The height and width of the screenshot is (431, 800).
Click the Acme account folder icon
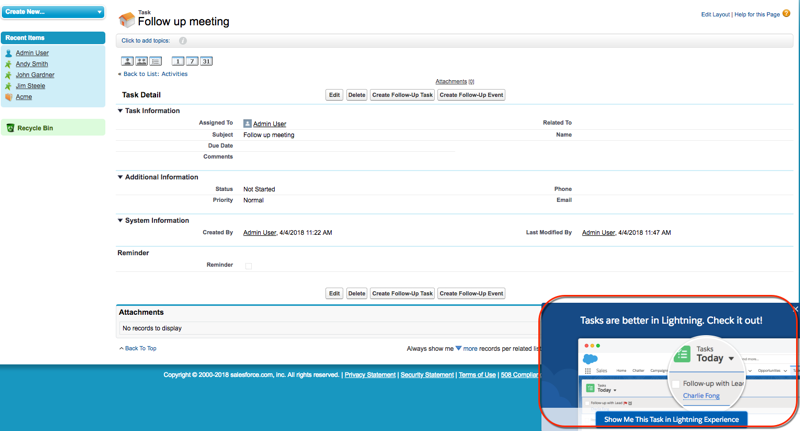pos(8,97)
